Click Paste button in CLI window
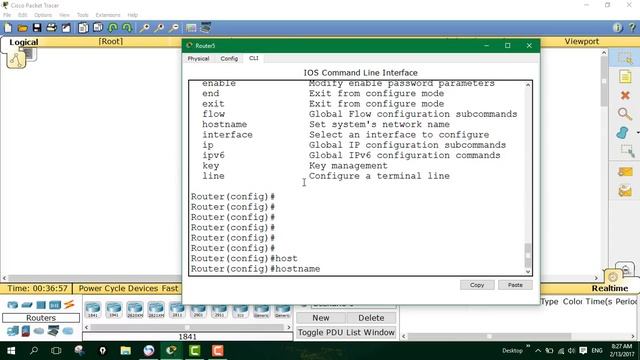This screenshot has height=360, width=640. [515, 285]
